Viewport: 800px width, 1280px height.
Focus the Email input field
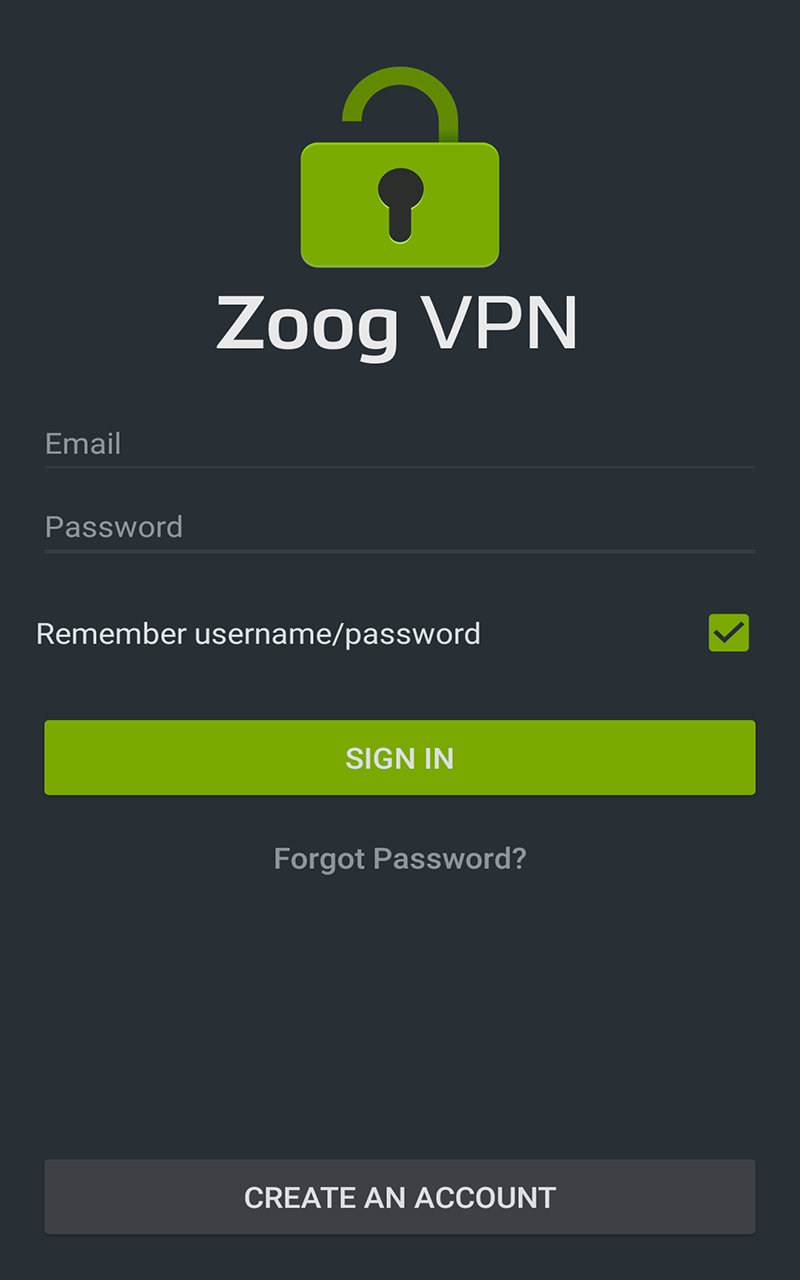tap(400, 443)
